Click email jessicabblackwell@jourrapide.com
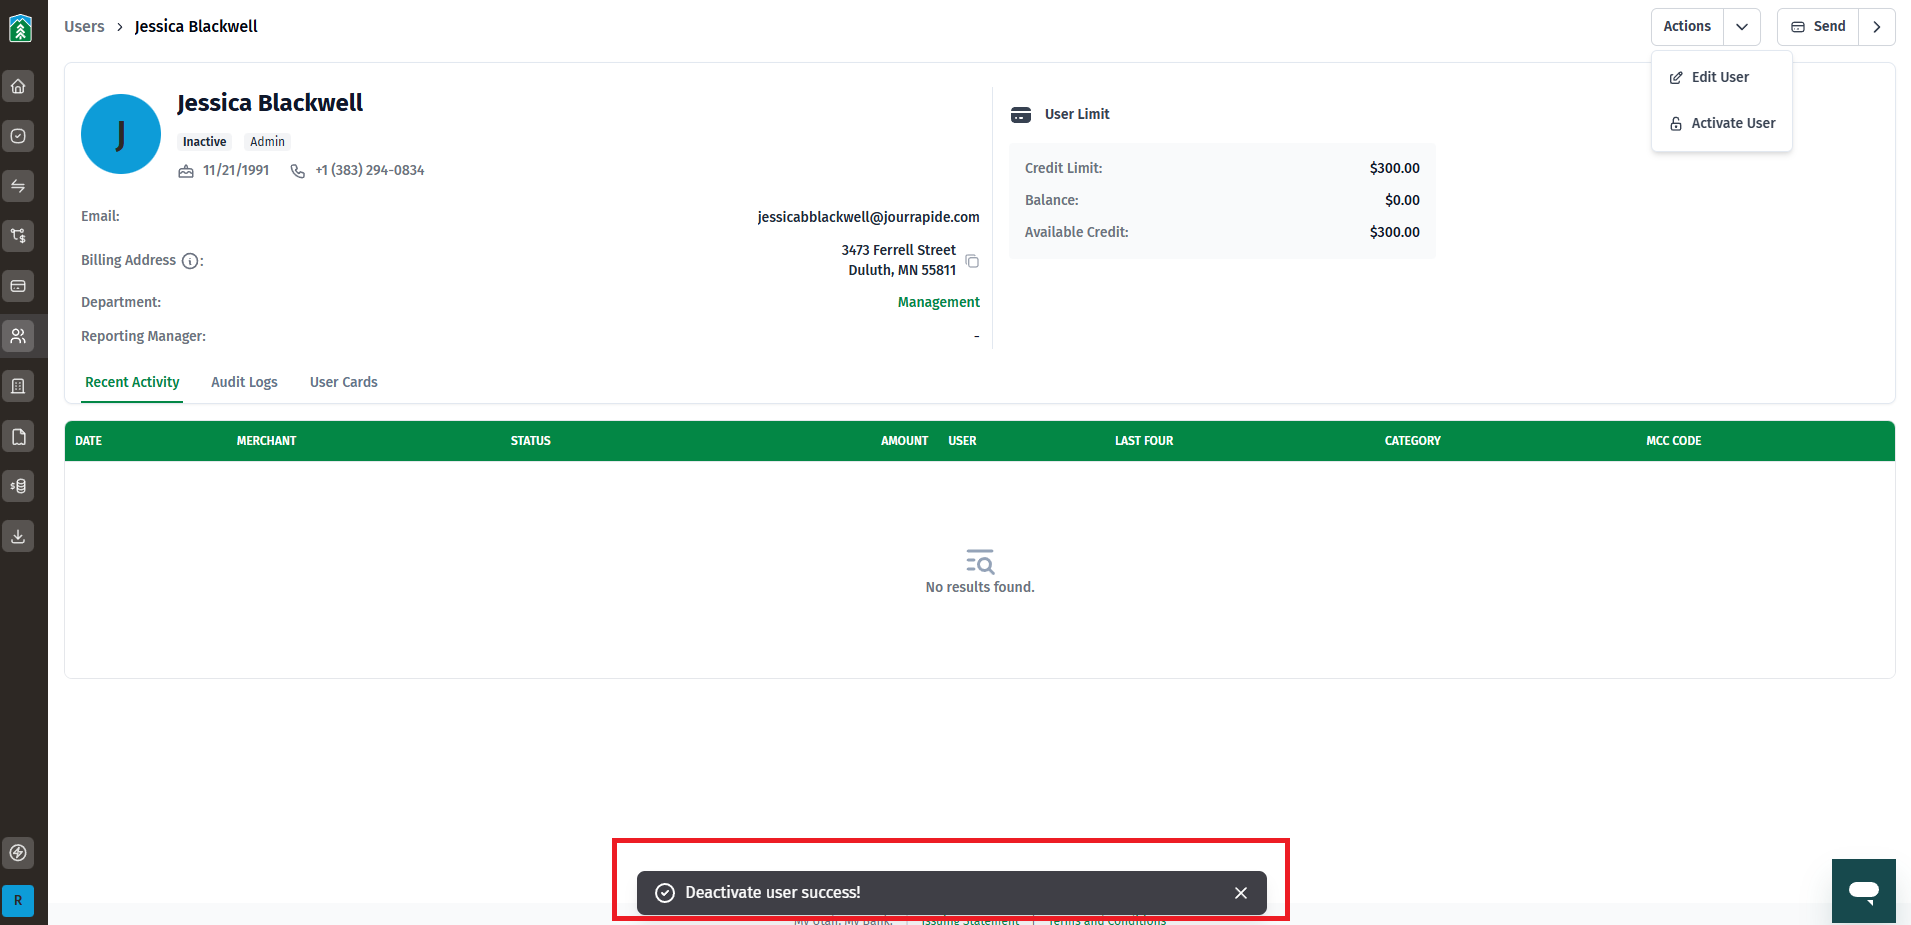Image resolution: width=1911 pixels, height=925 pixels. (868, 217)
